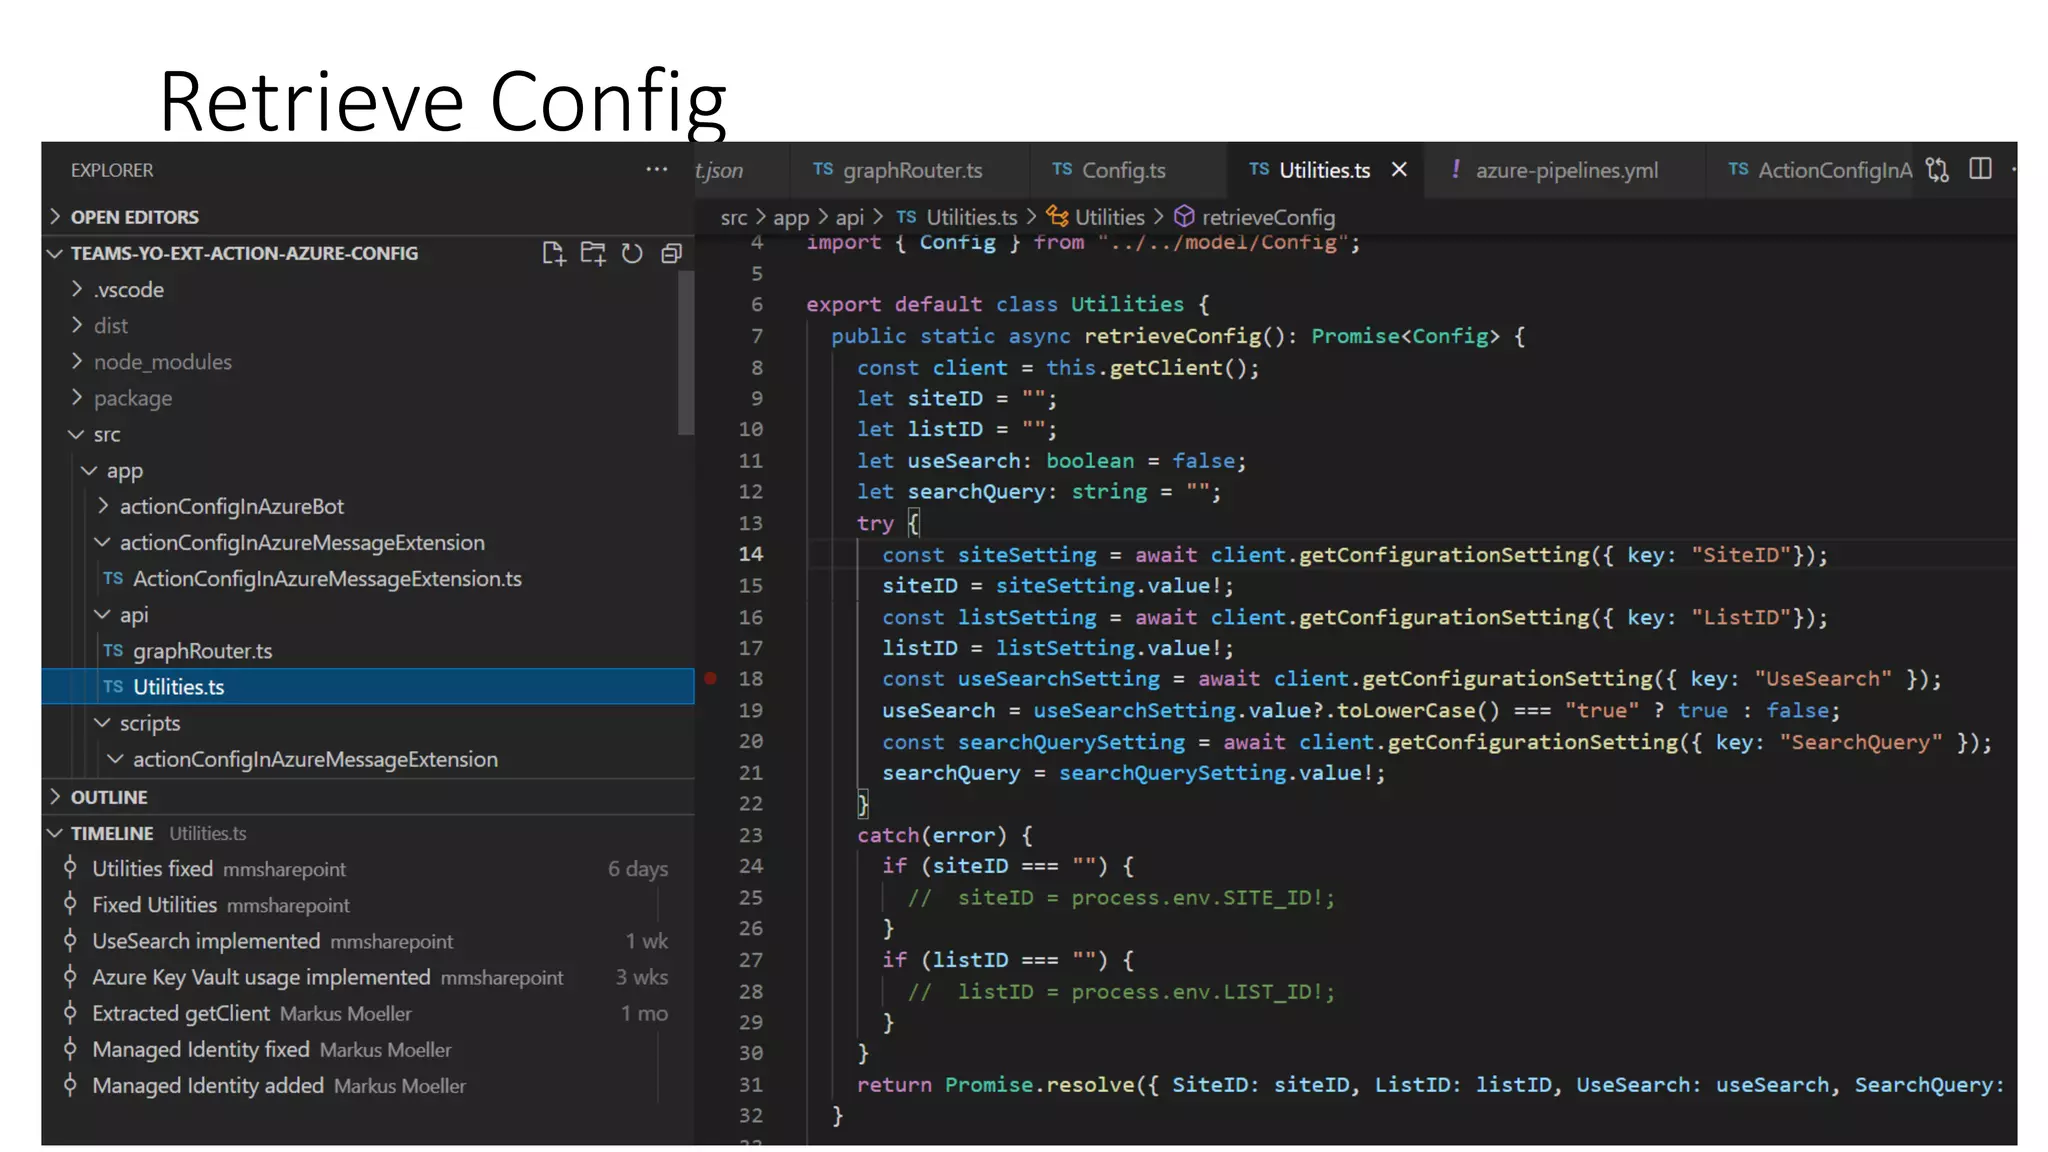
Task: Toggle the breakpoint dot at line 18
Action: pos(710,678)
